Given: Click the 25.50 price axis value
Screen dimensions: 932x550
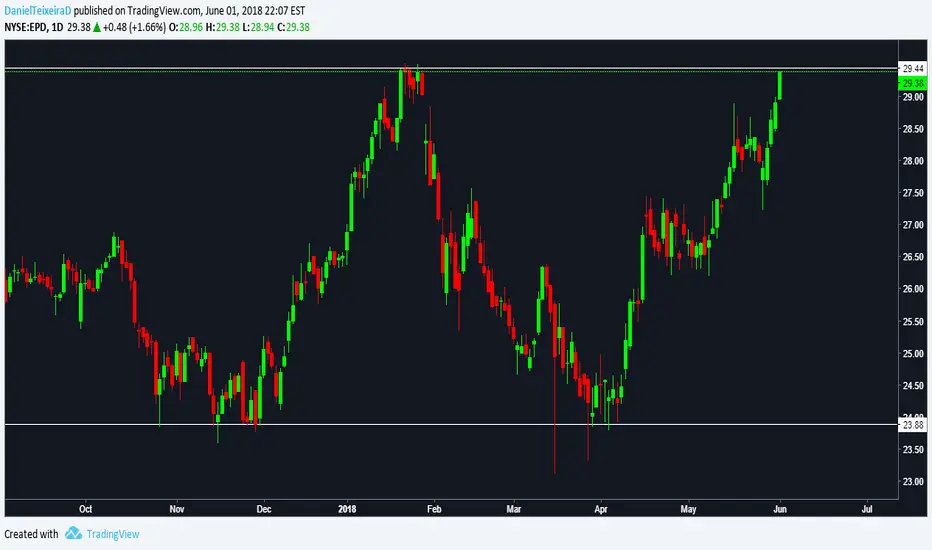Looking at the screenshot, I should (913, 322).
